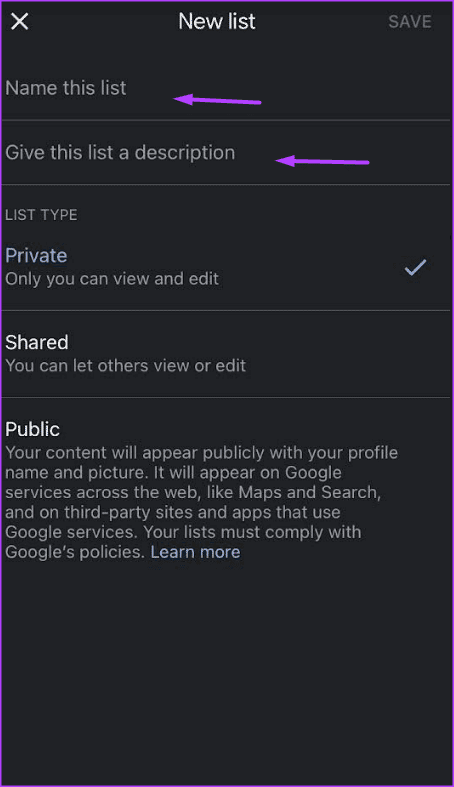Choose the Shared list type
This screenshot has height=787, width=454.
point(227,354)
